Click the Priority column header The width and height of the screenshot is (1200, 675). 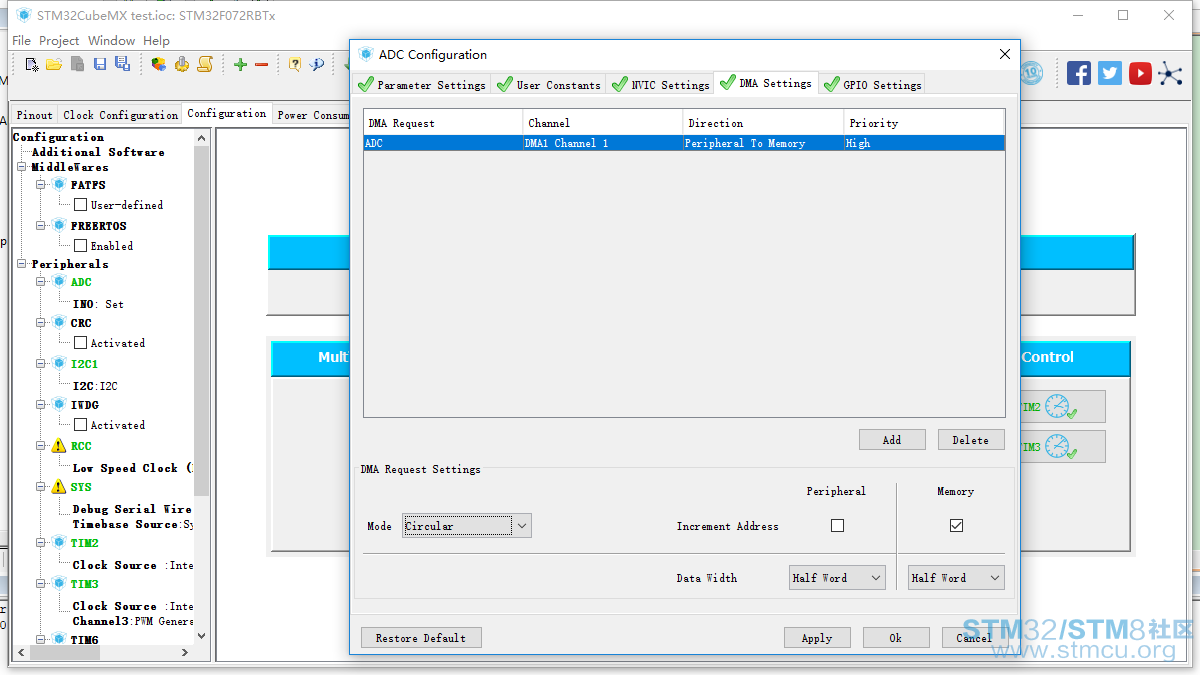[x=924, y=123]
